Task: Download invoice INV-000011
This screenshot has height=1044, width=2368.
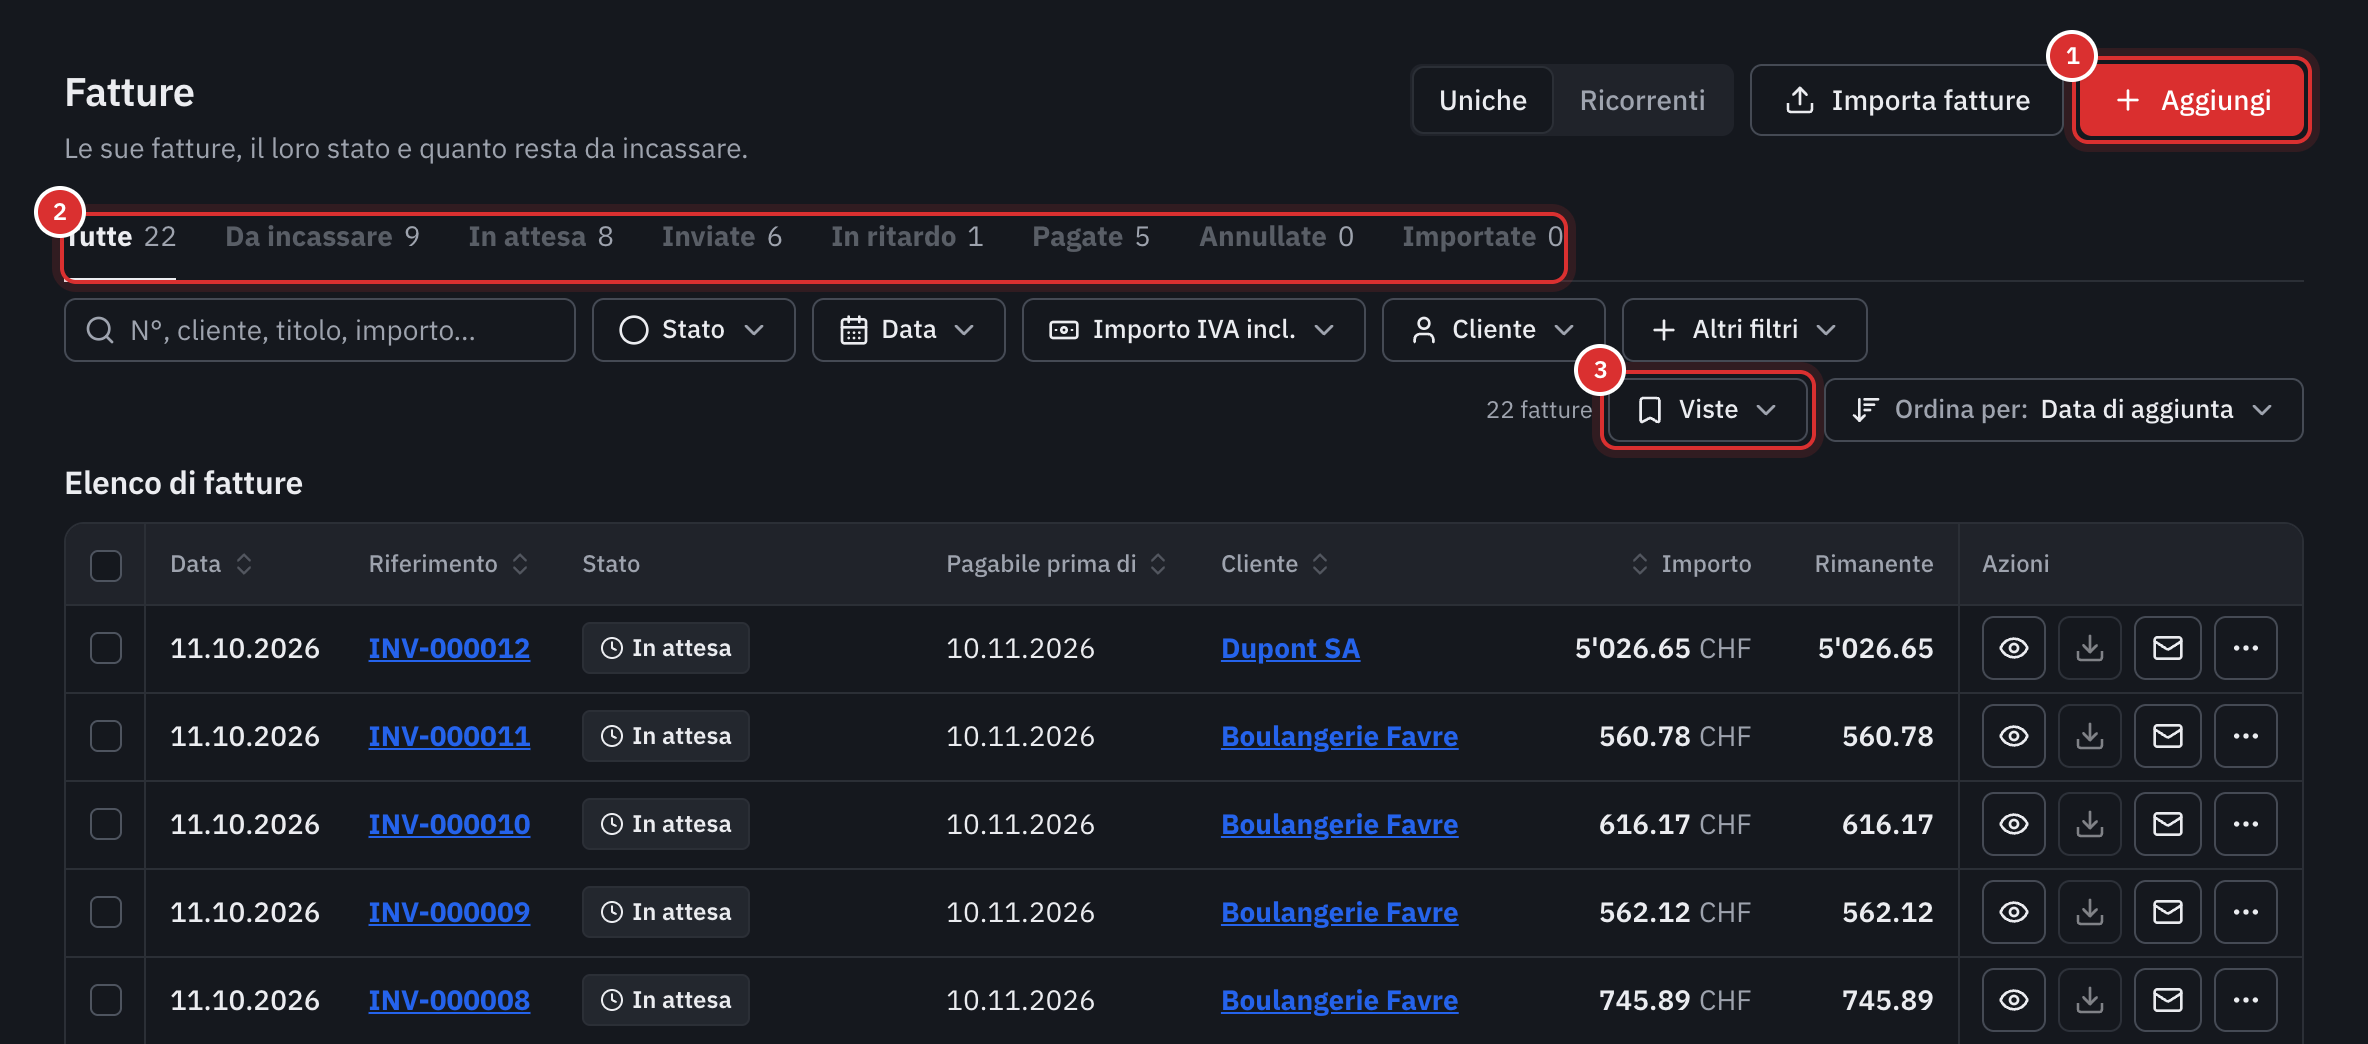Action: click(2089, 736)
